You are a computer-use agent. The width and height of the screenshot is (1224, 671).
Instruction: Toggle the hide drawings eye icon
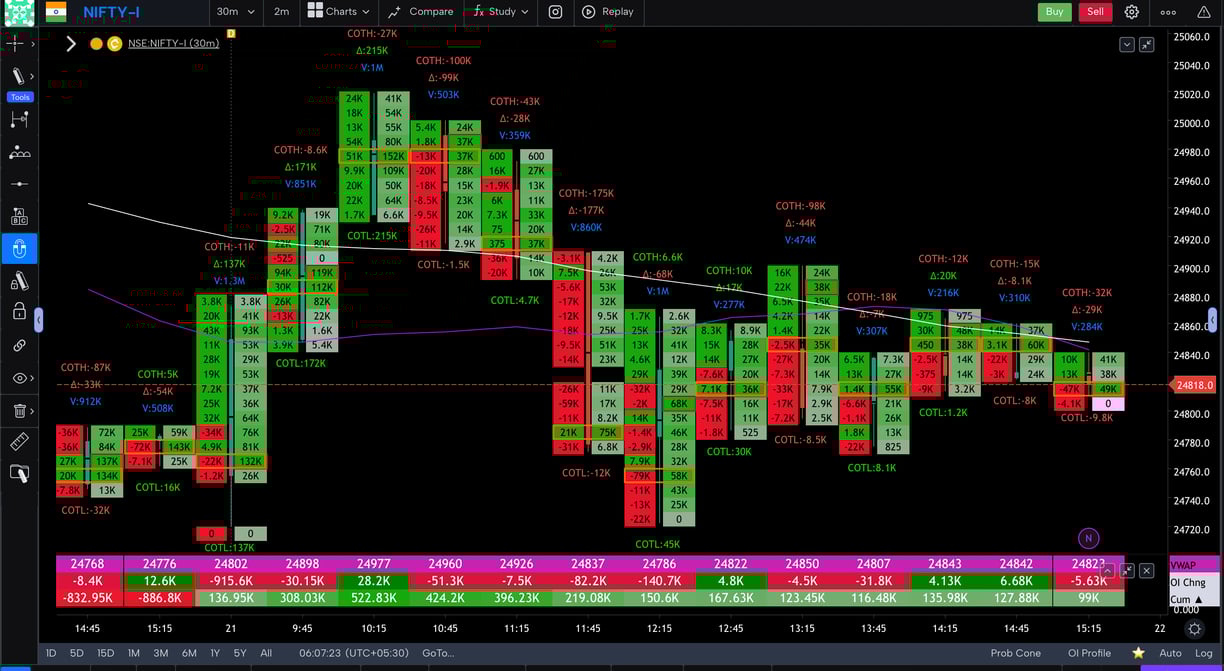18,378
